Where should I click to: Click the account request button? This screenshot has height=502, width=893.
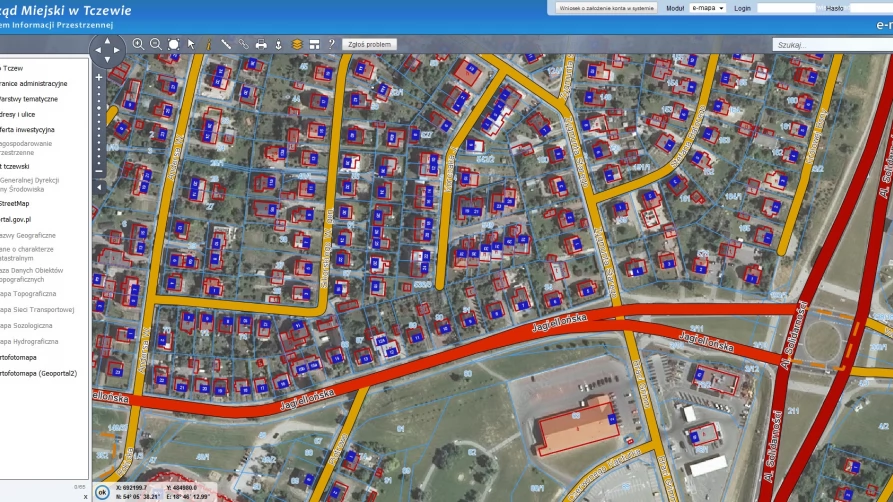pyautogui.click(x=607, y=8)
